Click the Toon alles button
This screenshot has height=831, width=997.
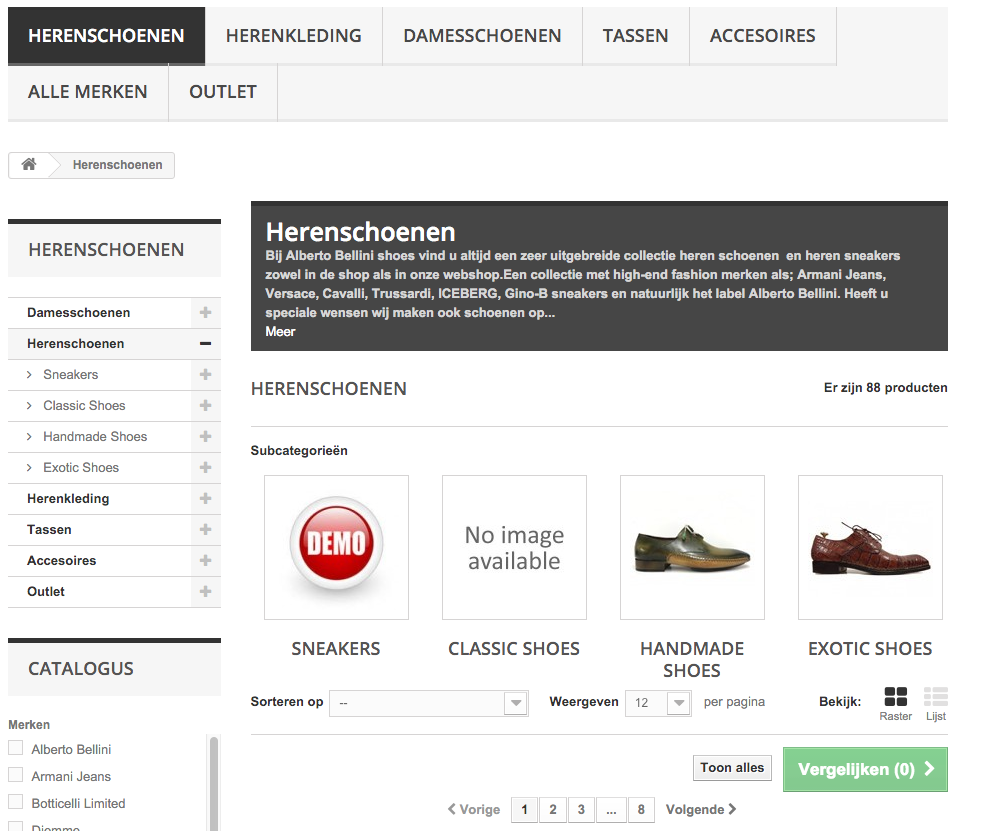[732, 768]
